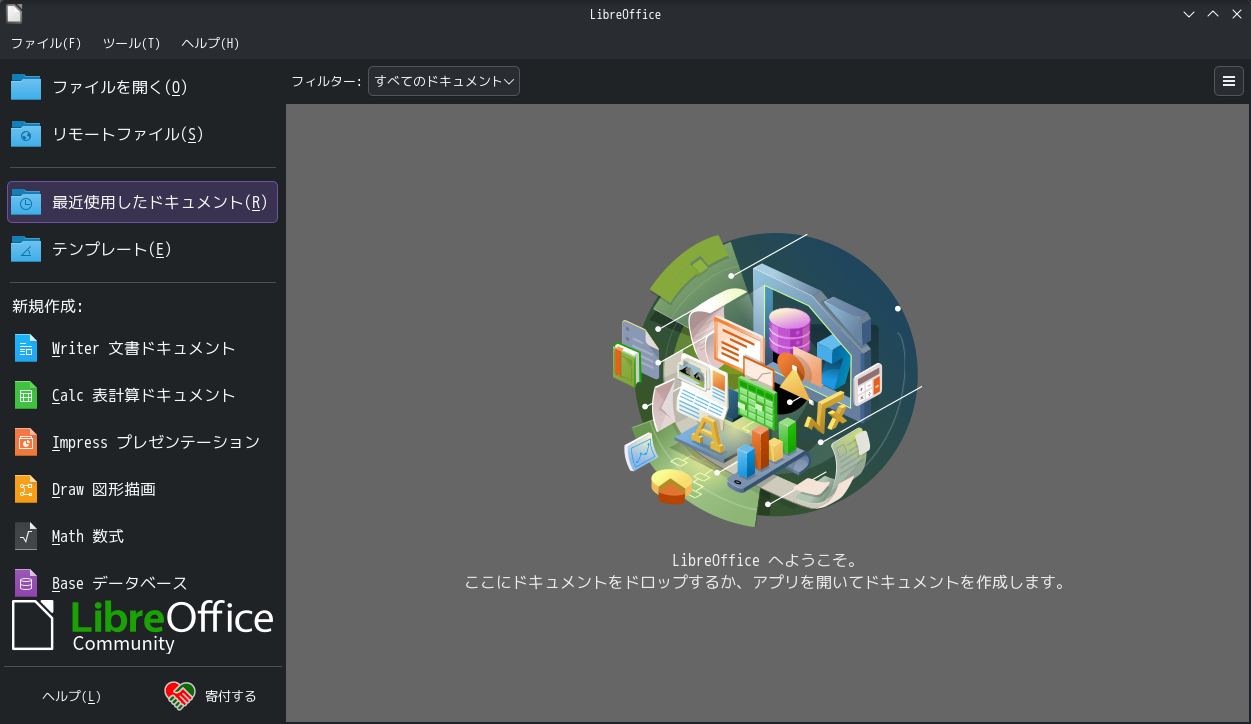Click the purple Base database icon
This screenshot has width=1251, height=724.
point(26,582)
